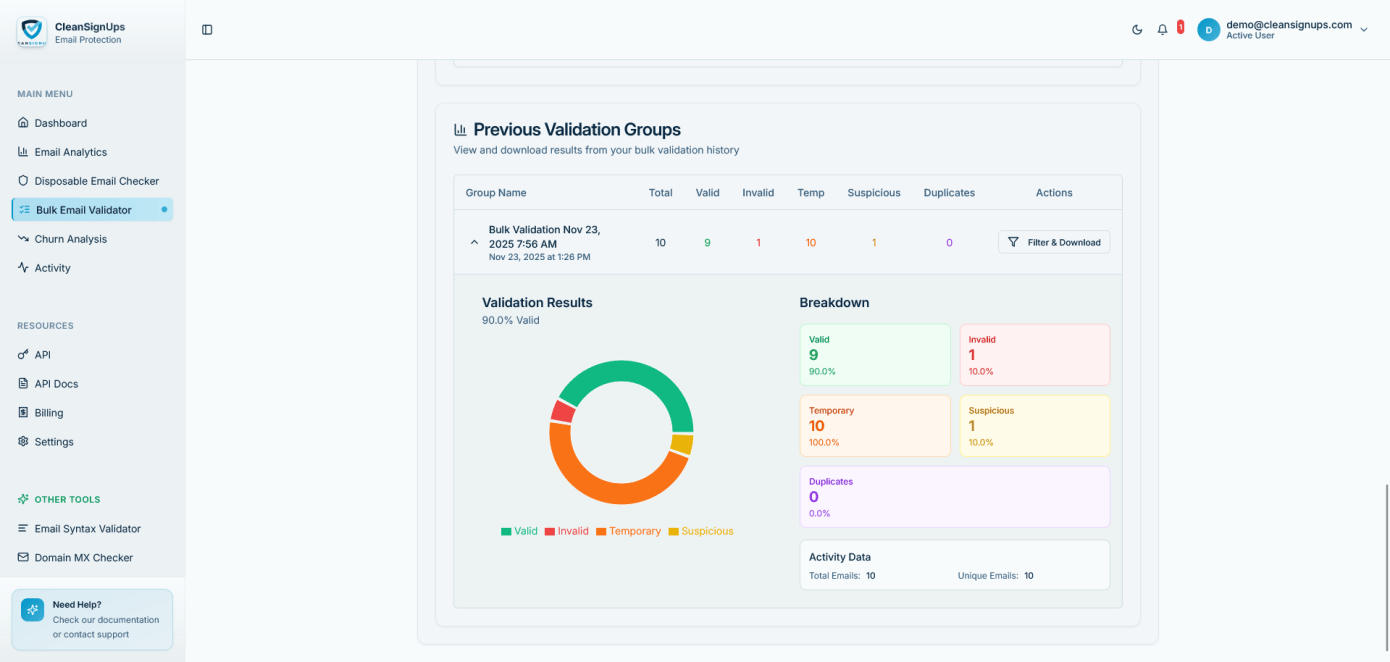This screenshot has width=1390, height=662.
Task: Go to Email Analytics page
Action: click(x=70, y=152)
